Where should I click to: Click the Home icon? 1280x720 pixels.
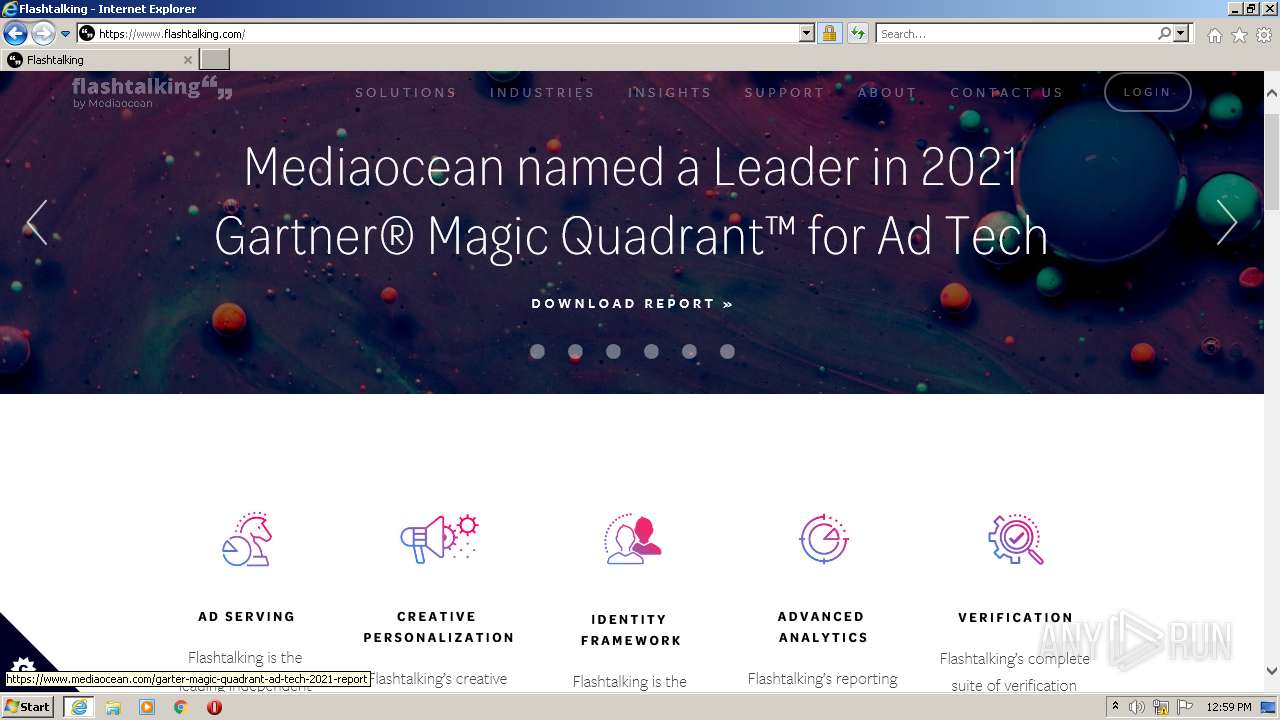(x=1214, y=35)
